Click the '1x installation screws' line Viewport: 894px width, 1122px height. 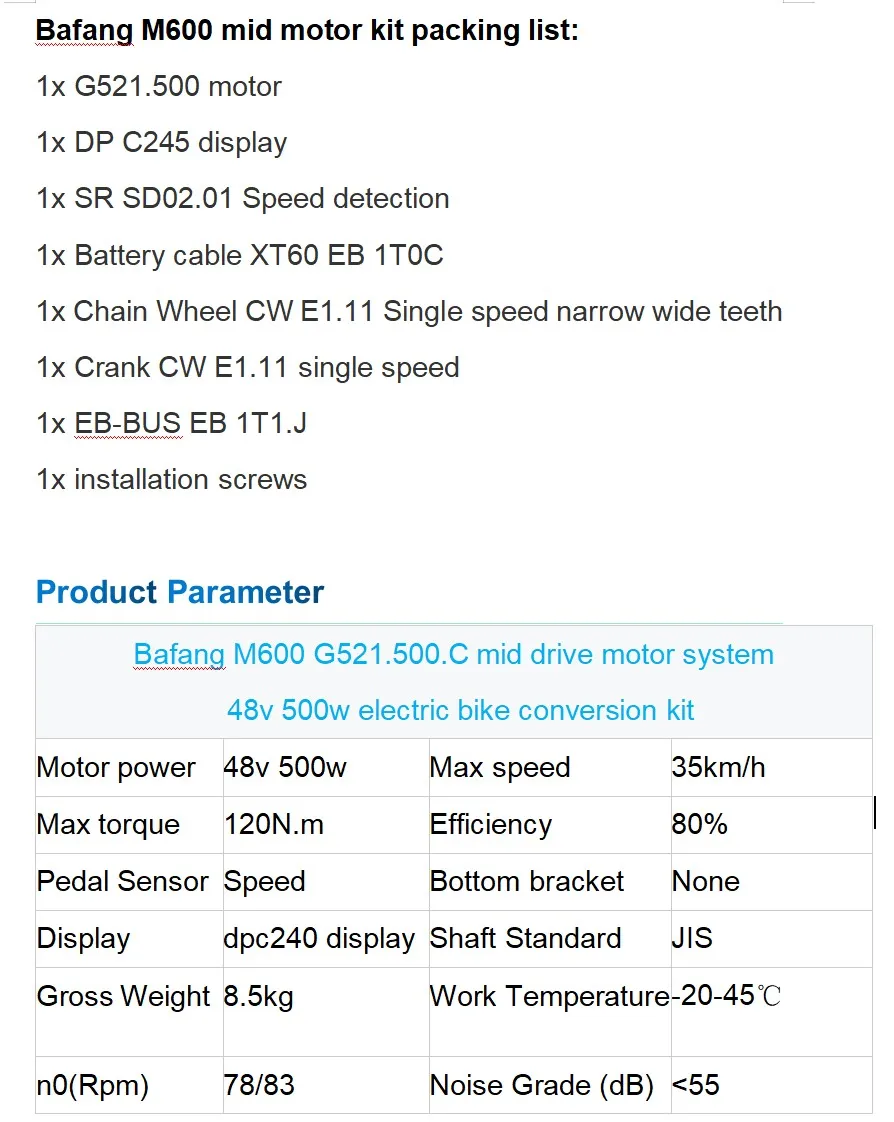coord(172,479)
